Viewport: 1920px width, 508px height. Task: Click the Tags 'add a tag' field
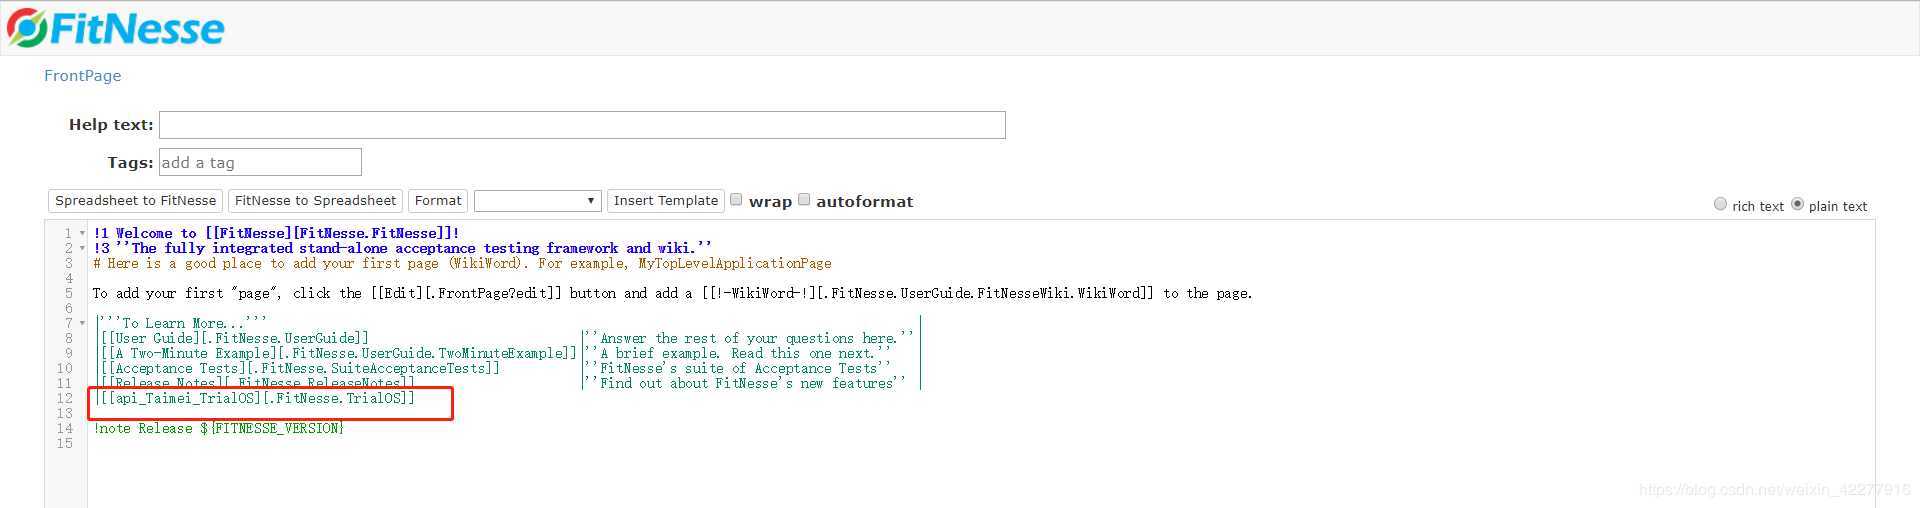[x=260, y=162]
